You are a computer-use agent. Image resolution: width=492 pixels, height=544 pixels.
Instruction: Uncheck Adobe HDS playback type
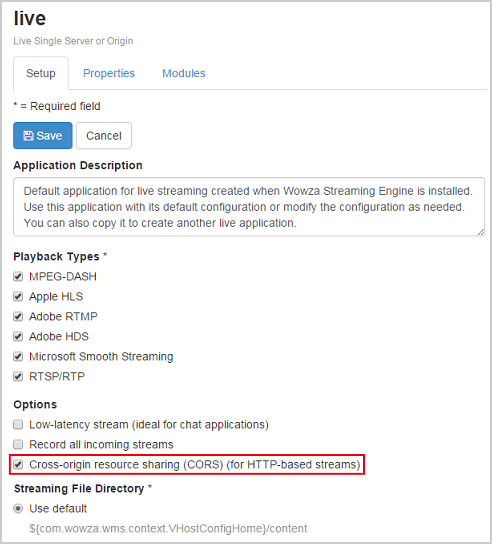click(x=18, y=337)
